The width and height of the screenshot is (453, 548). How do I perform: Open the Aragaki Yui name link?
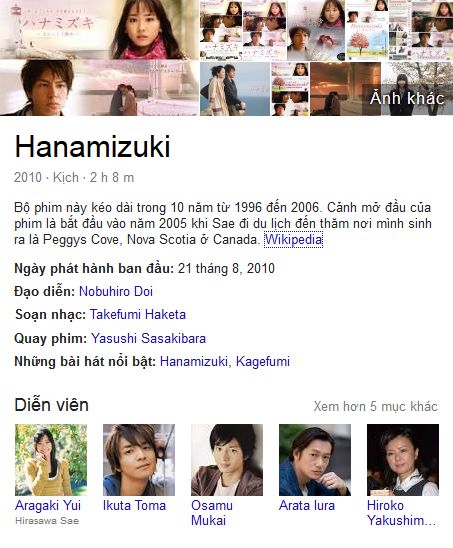[48, 505]
